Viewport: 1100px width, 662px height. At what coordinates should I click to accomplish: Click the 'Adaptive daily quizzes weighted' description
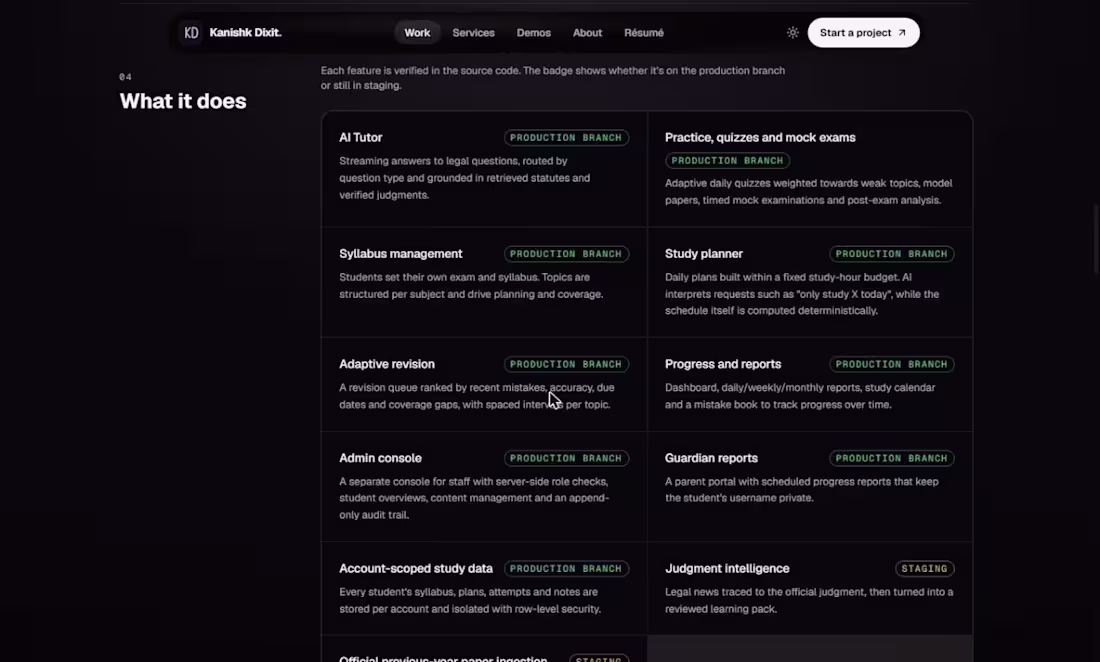pos(808,191)
